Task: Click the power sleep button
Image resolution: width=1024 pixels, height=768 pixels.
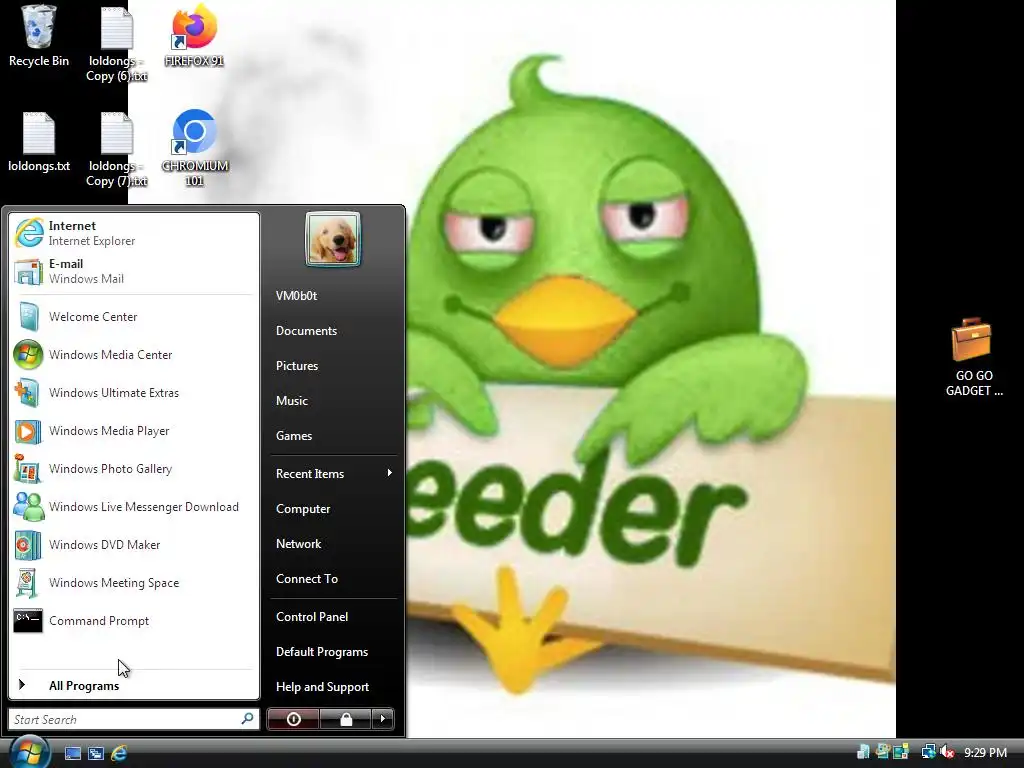Action: (293, 719)
